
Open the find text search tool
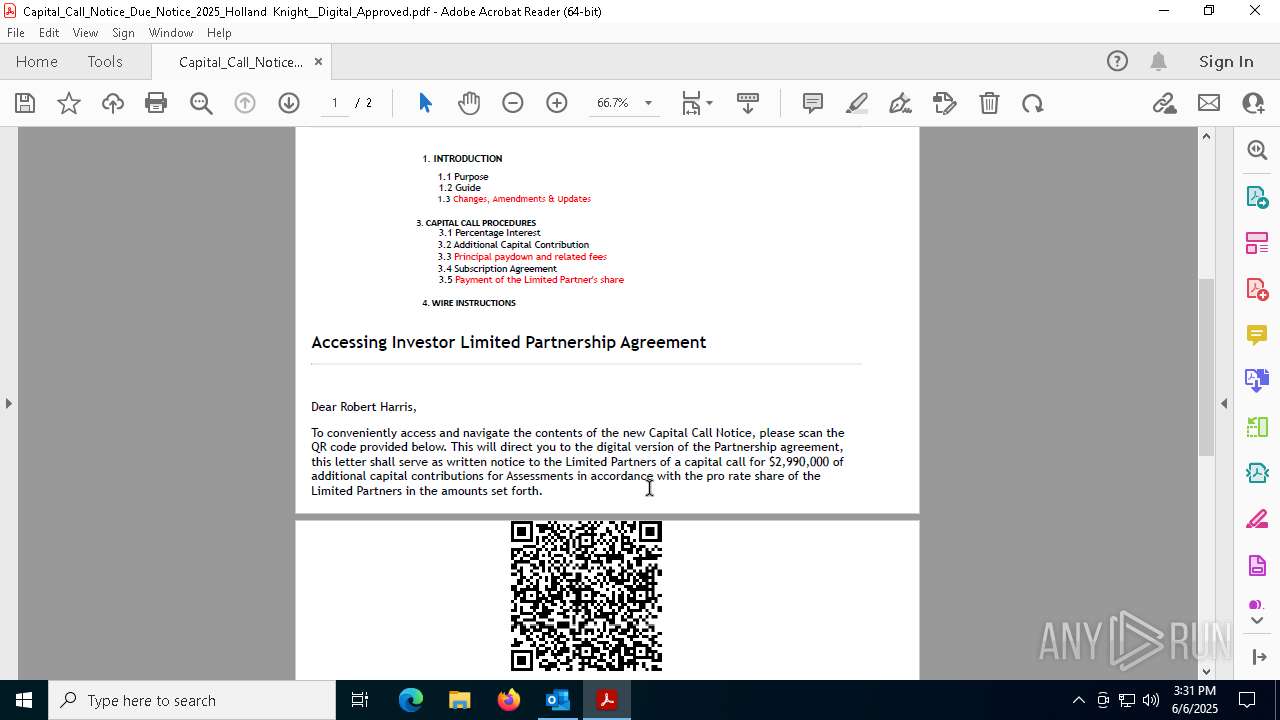coord(201,103)
